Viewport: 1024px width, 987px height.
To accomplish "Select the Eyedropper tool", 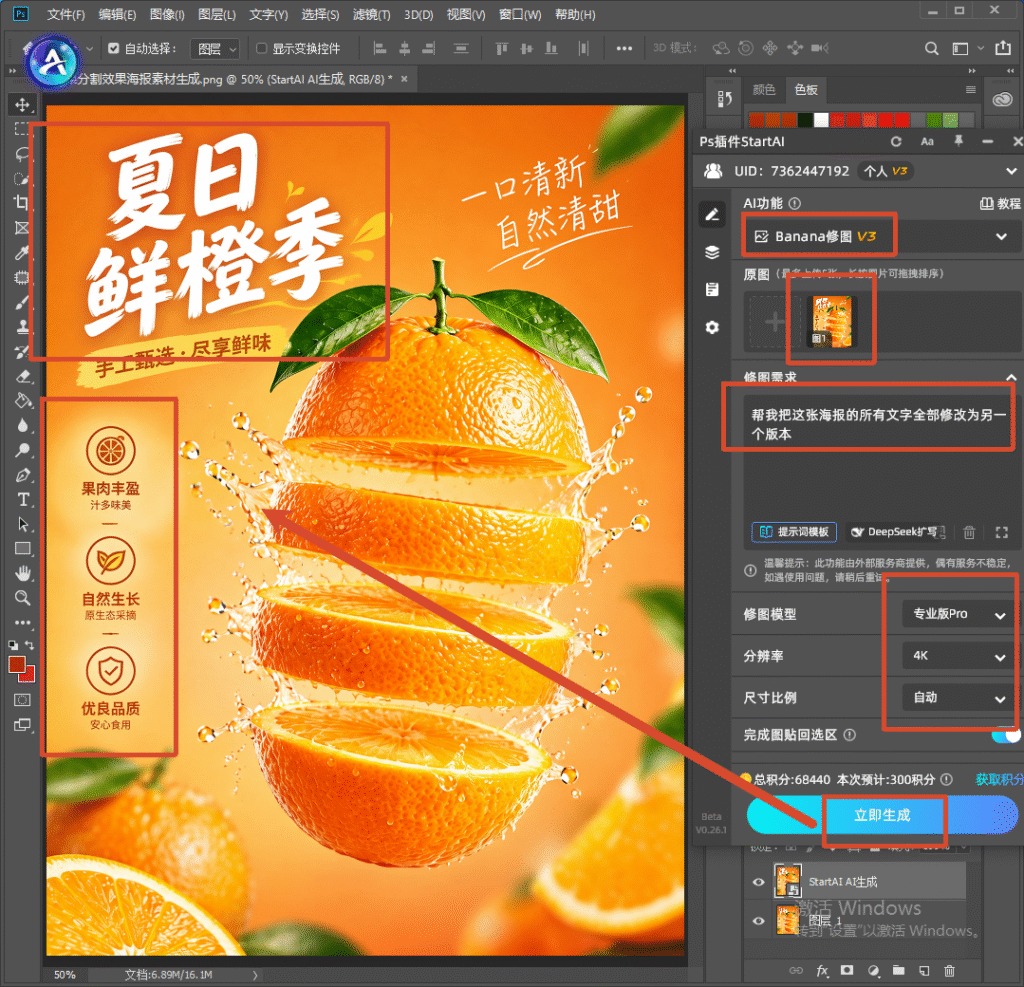I will point(22,253).
